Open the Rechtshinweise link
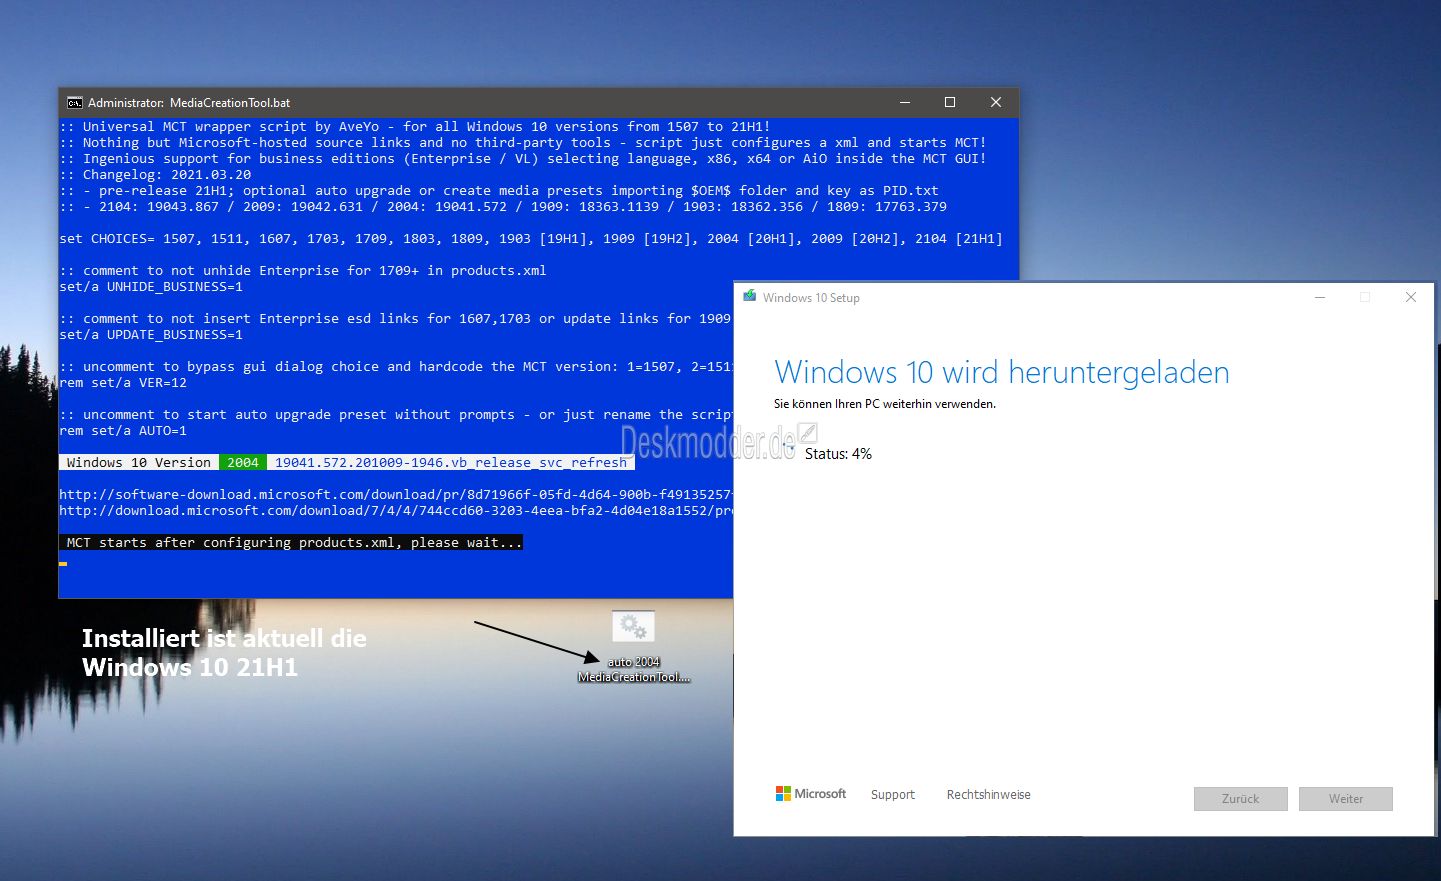1441x881 pixels. 988,795
